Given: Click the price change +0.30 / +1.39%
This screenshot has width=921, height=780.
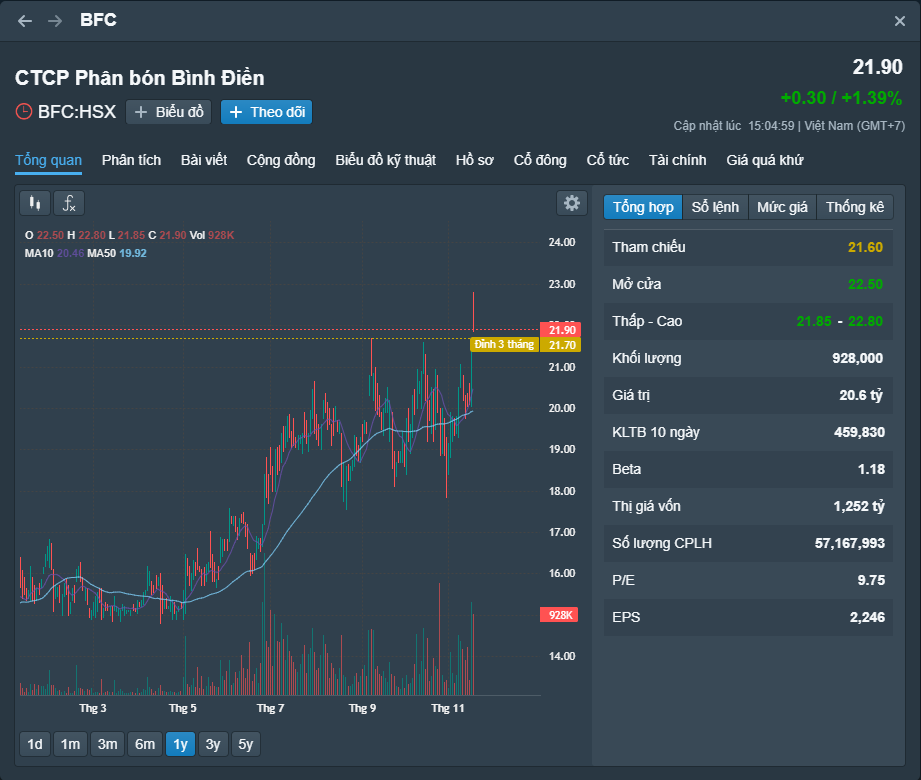Looking at the screenshot, I should (x=841, y=98).
